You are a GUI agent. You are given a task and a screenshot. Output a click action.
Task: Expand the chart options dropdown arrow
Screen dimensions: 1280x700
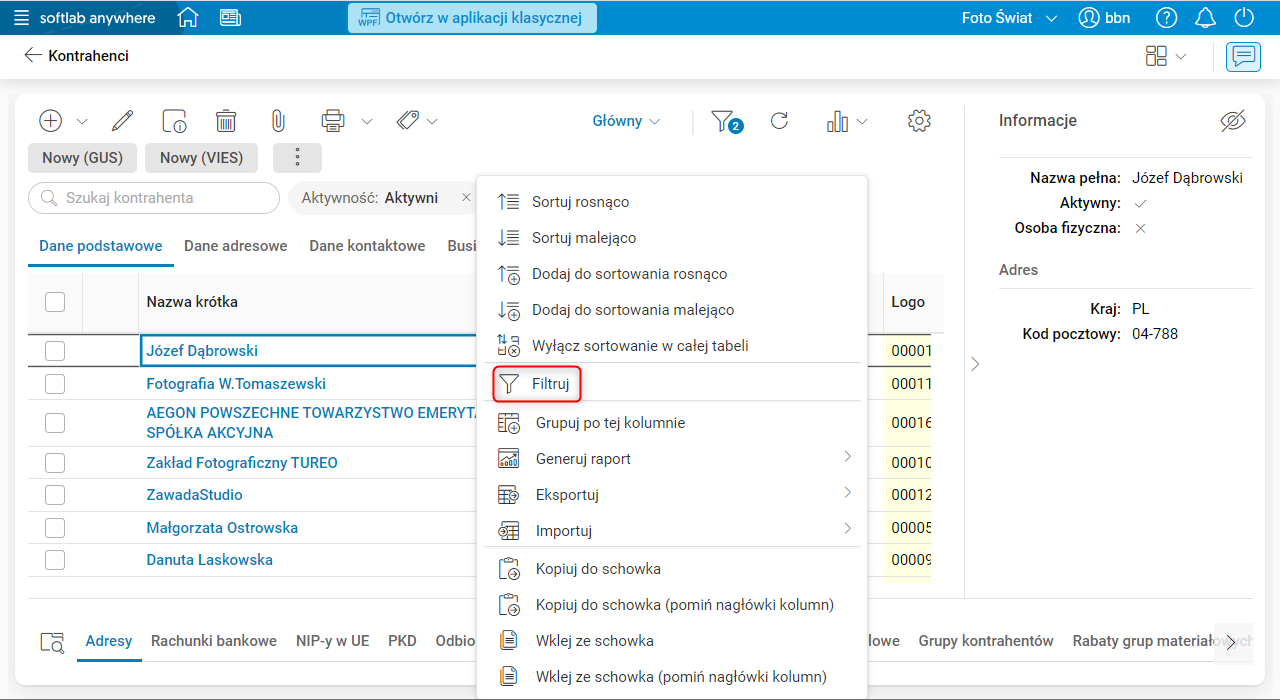(861, 122)
